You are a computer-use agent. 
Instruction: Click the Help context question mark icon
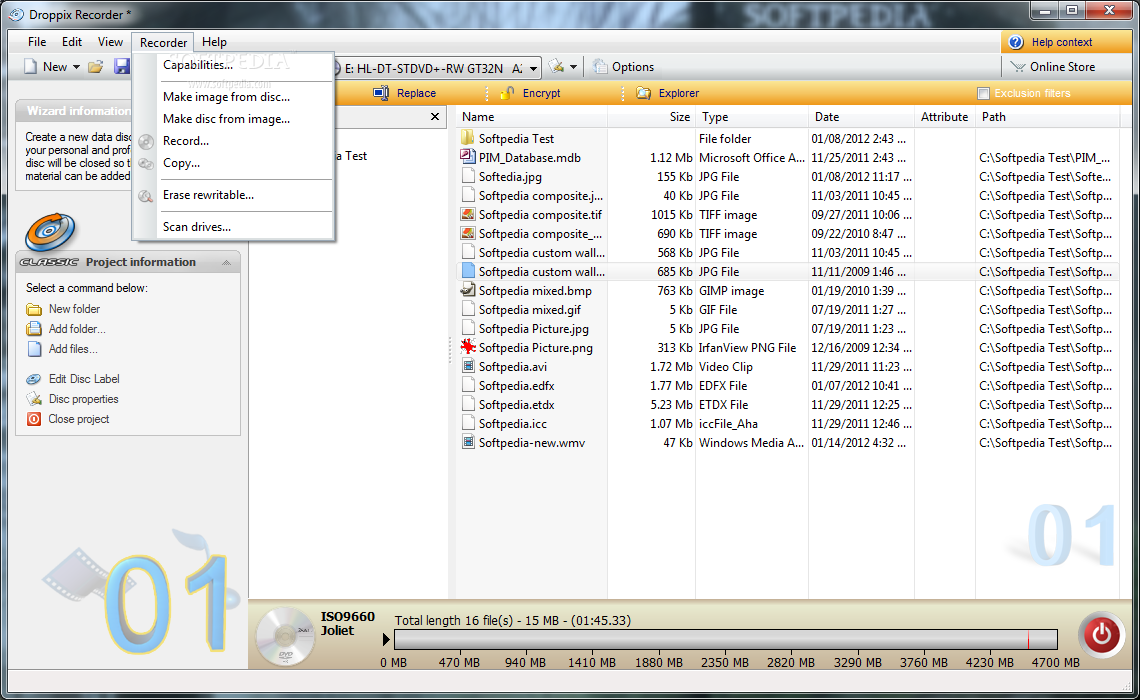click(1016, 42)
